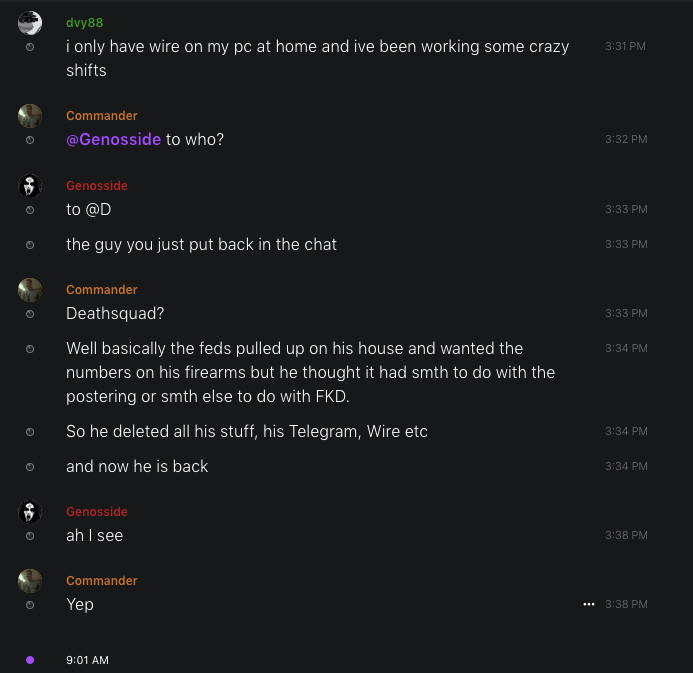Click Genosside's avatar above "ah I see"
This screenshot has height=673, width=693.
30,512
